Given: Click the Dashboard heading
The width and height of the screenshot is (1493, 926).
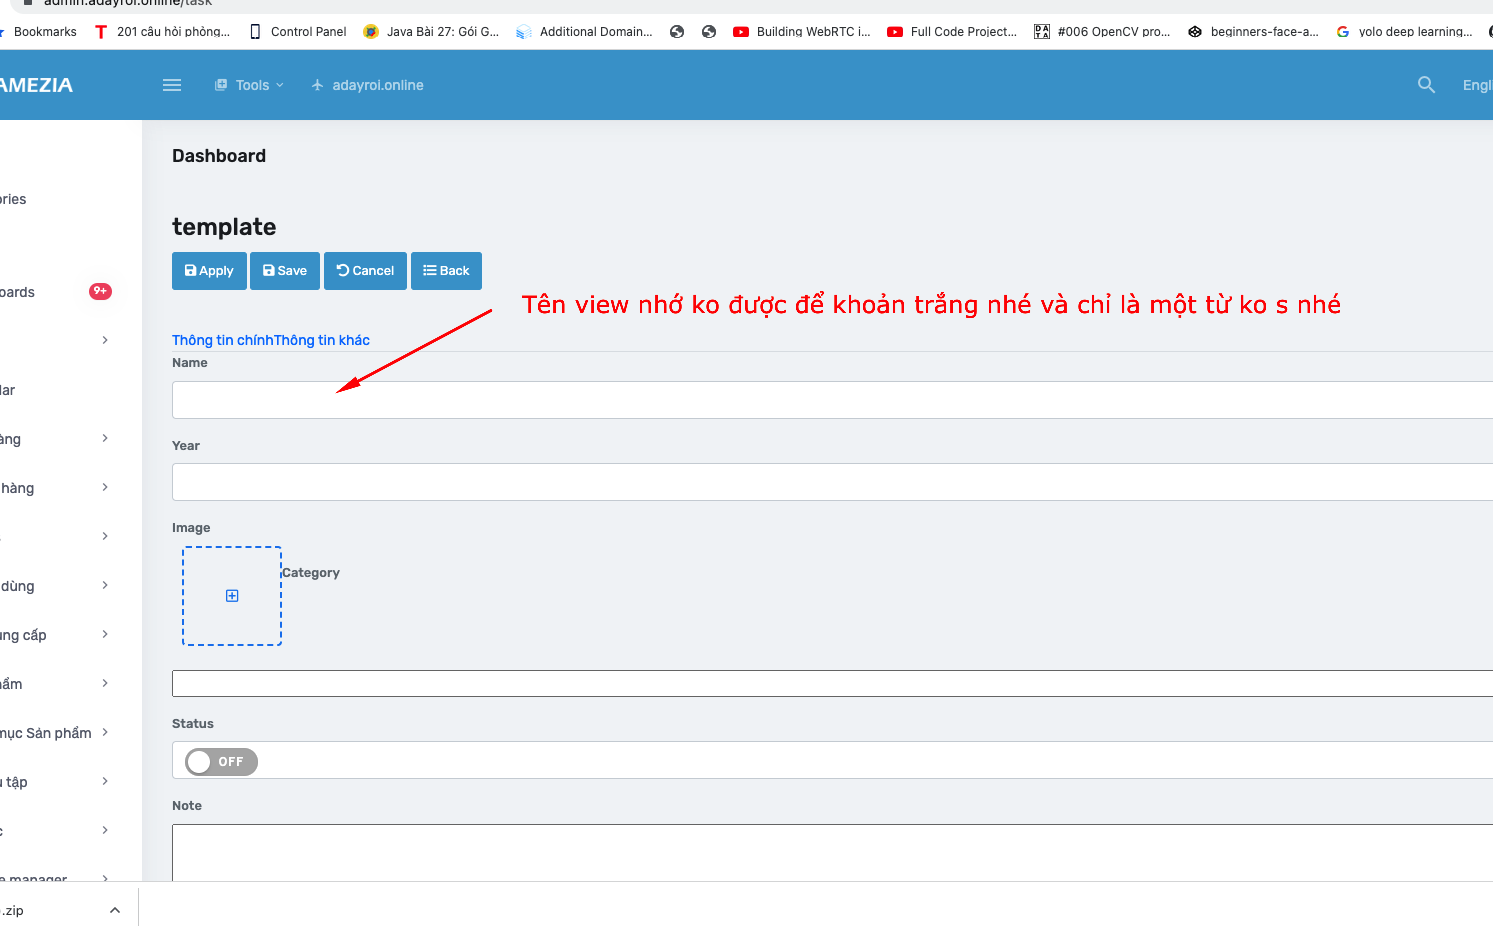Looking at the screenshot, I should coord(219,156).
